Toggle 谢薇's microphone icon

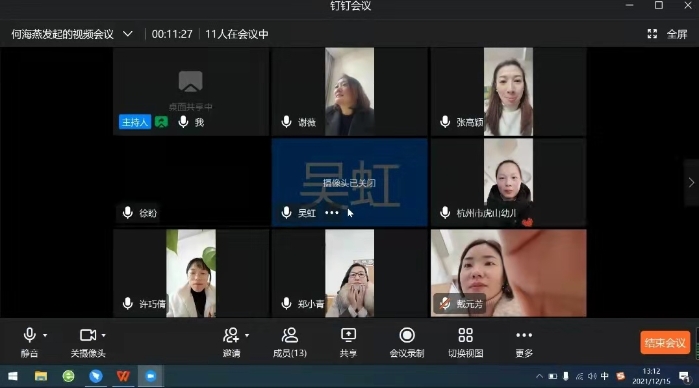[x=287, y=121]
